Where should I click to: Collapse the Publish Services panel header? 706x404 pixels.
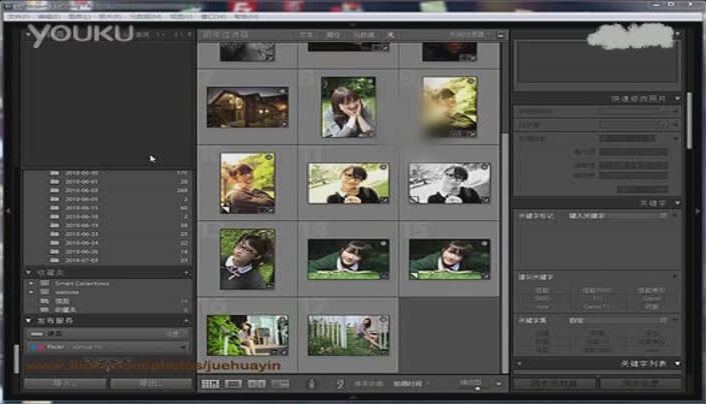click(28, 321)
